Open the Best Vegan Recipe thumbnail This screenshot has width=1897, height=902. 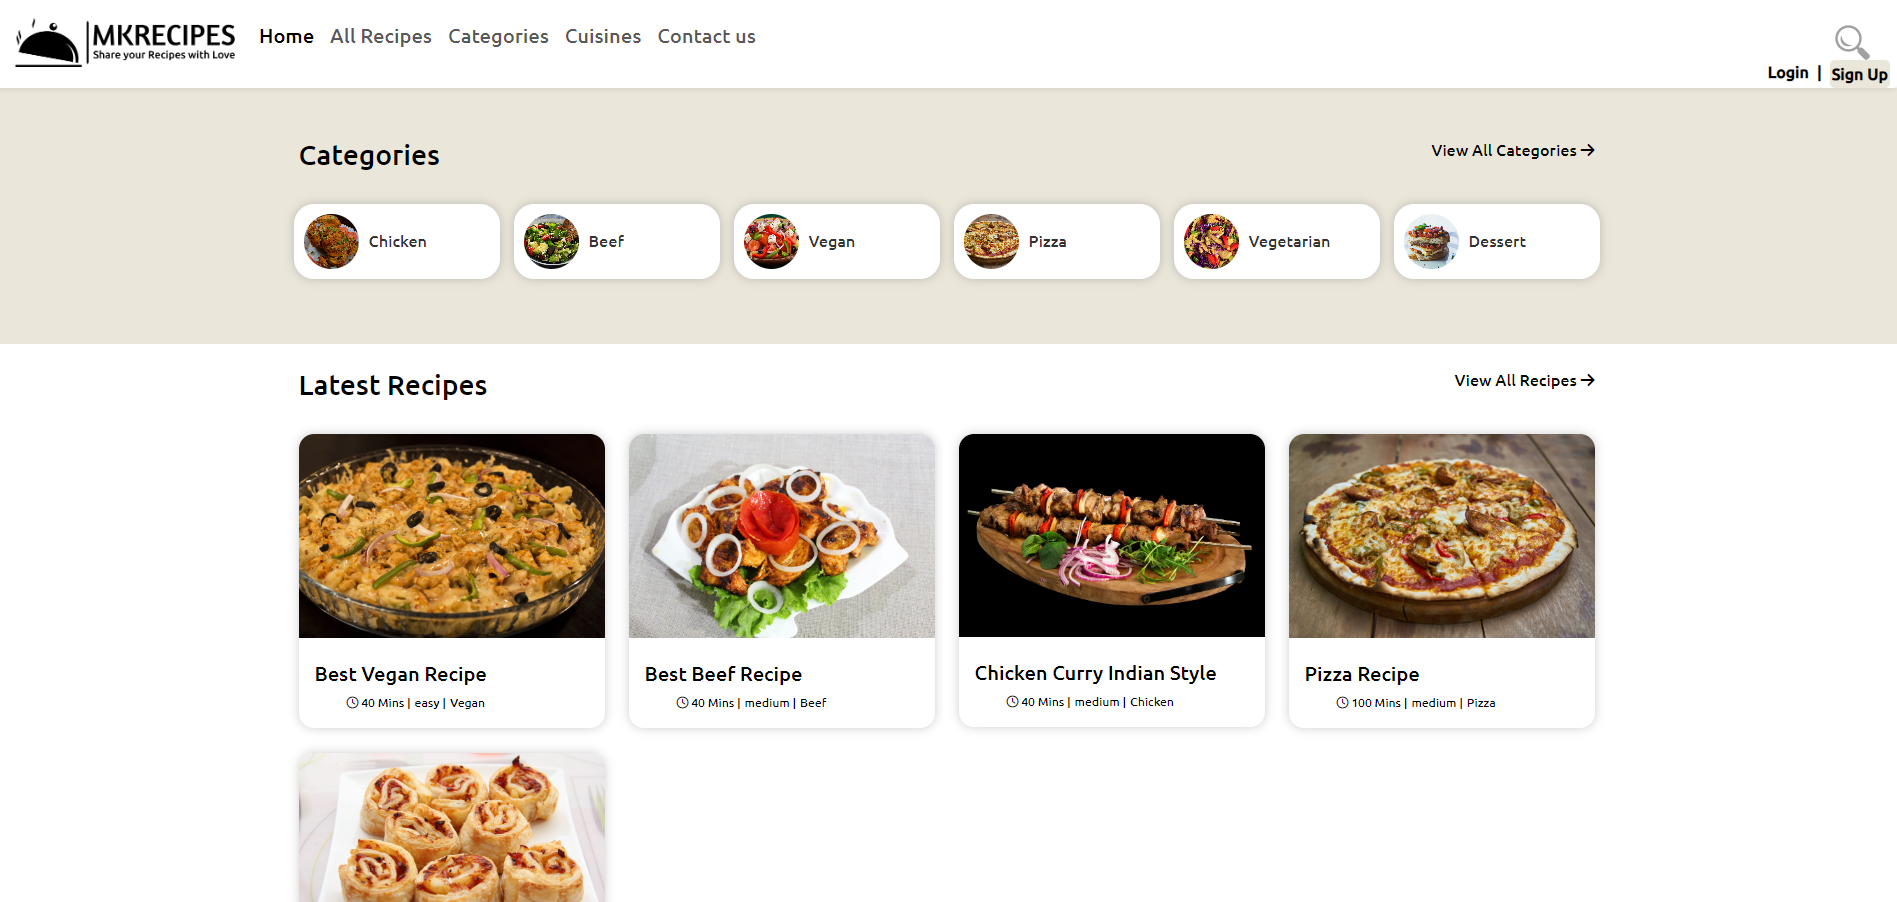pyautogui.click(x=451, y=536)
